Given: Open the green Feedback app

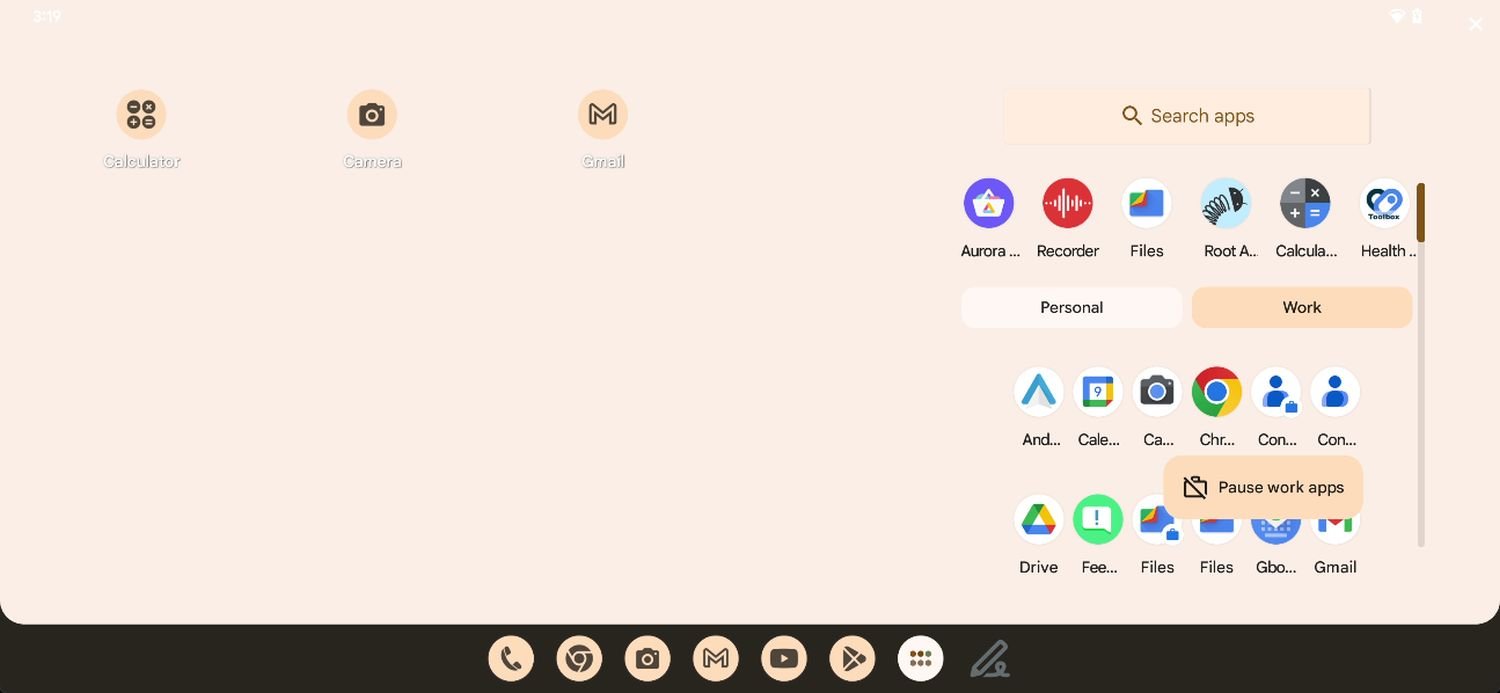Looking at the screenshot, I should click(x=1098, y=520).
